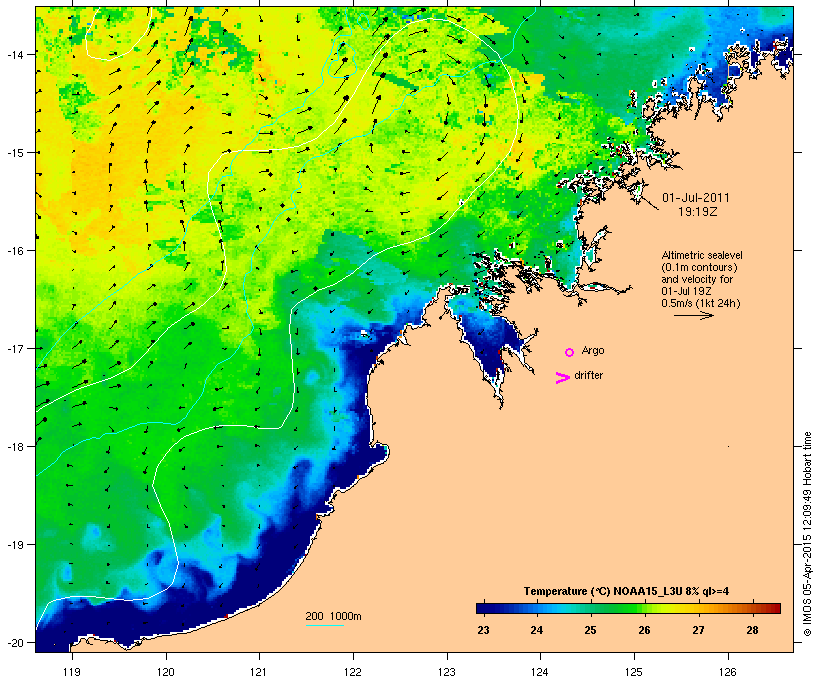
Task: Click the -14 latitude axis label
Action: point(15,54)
